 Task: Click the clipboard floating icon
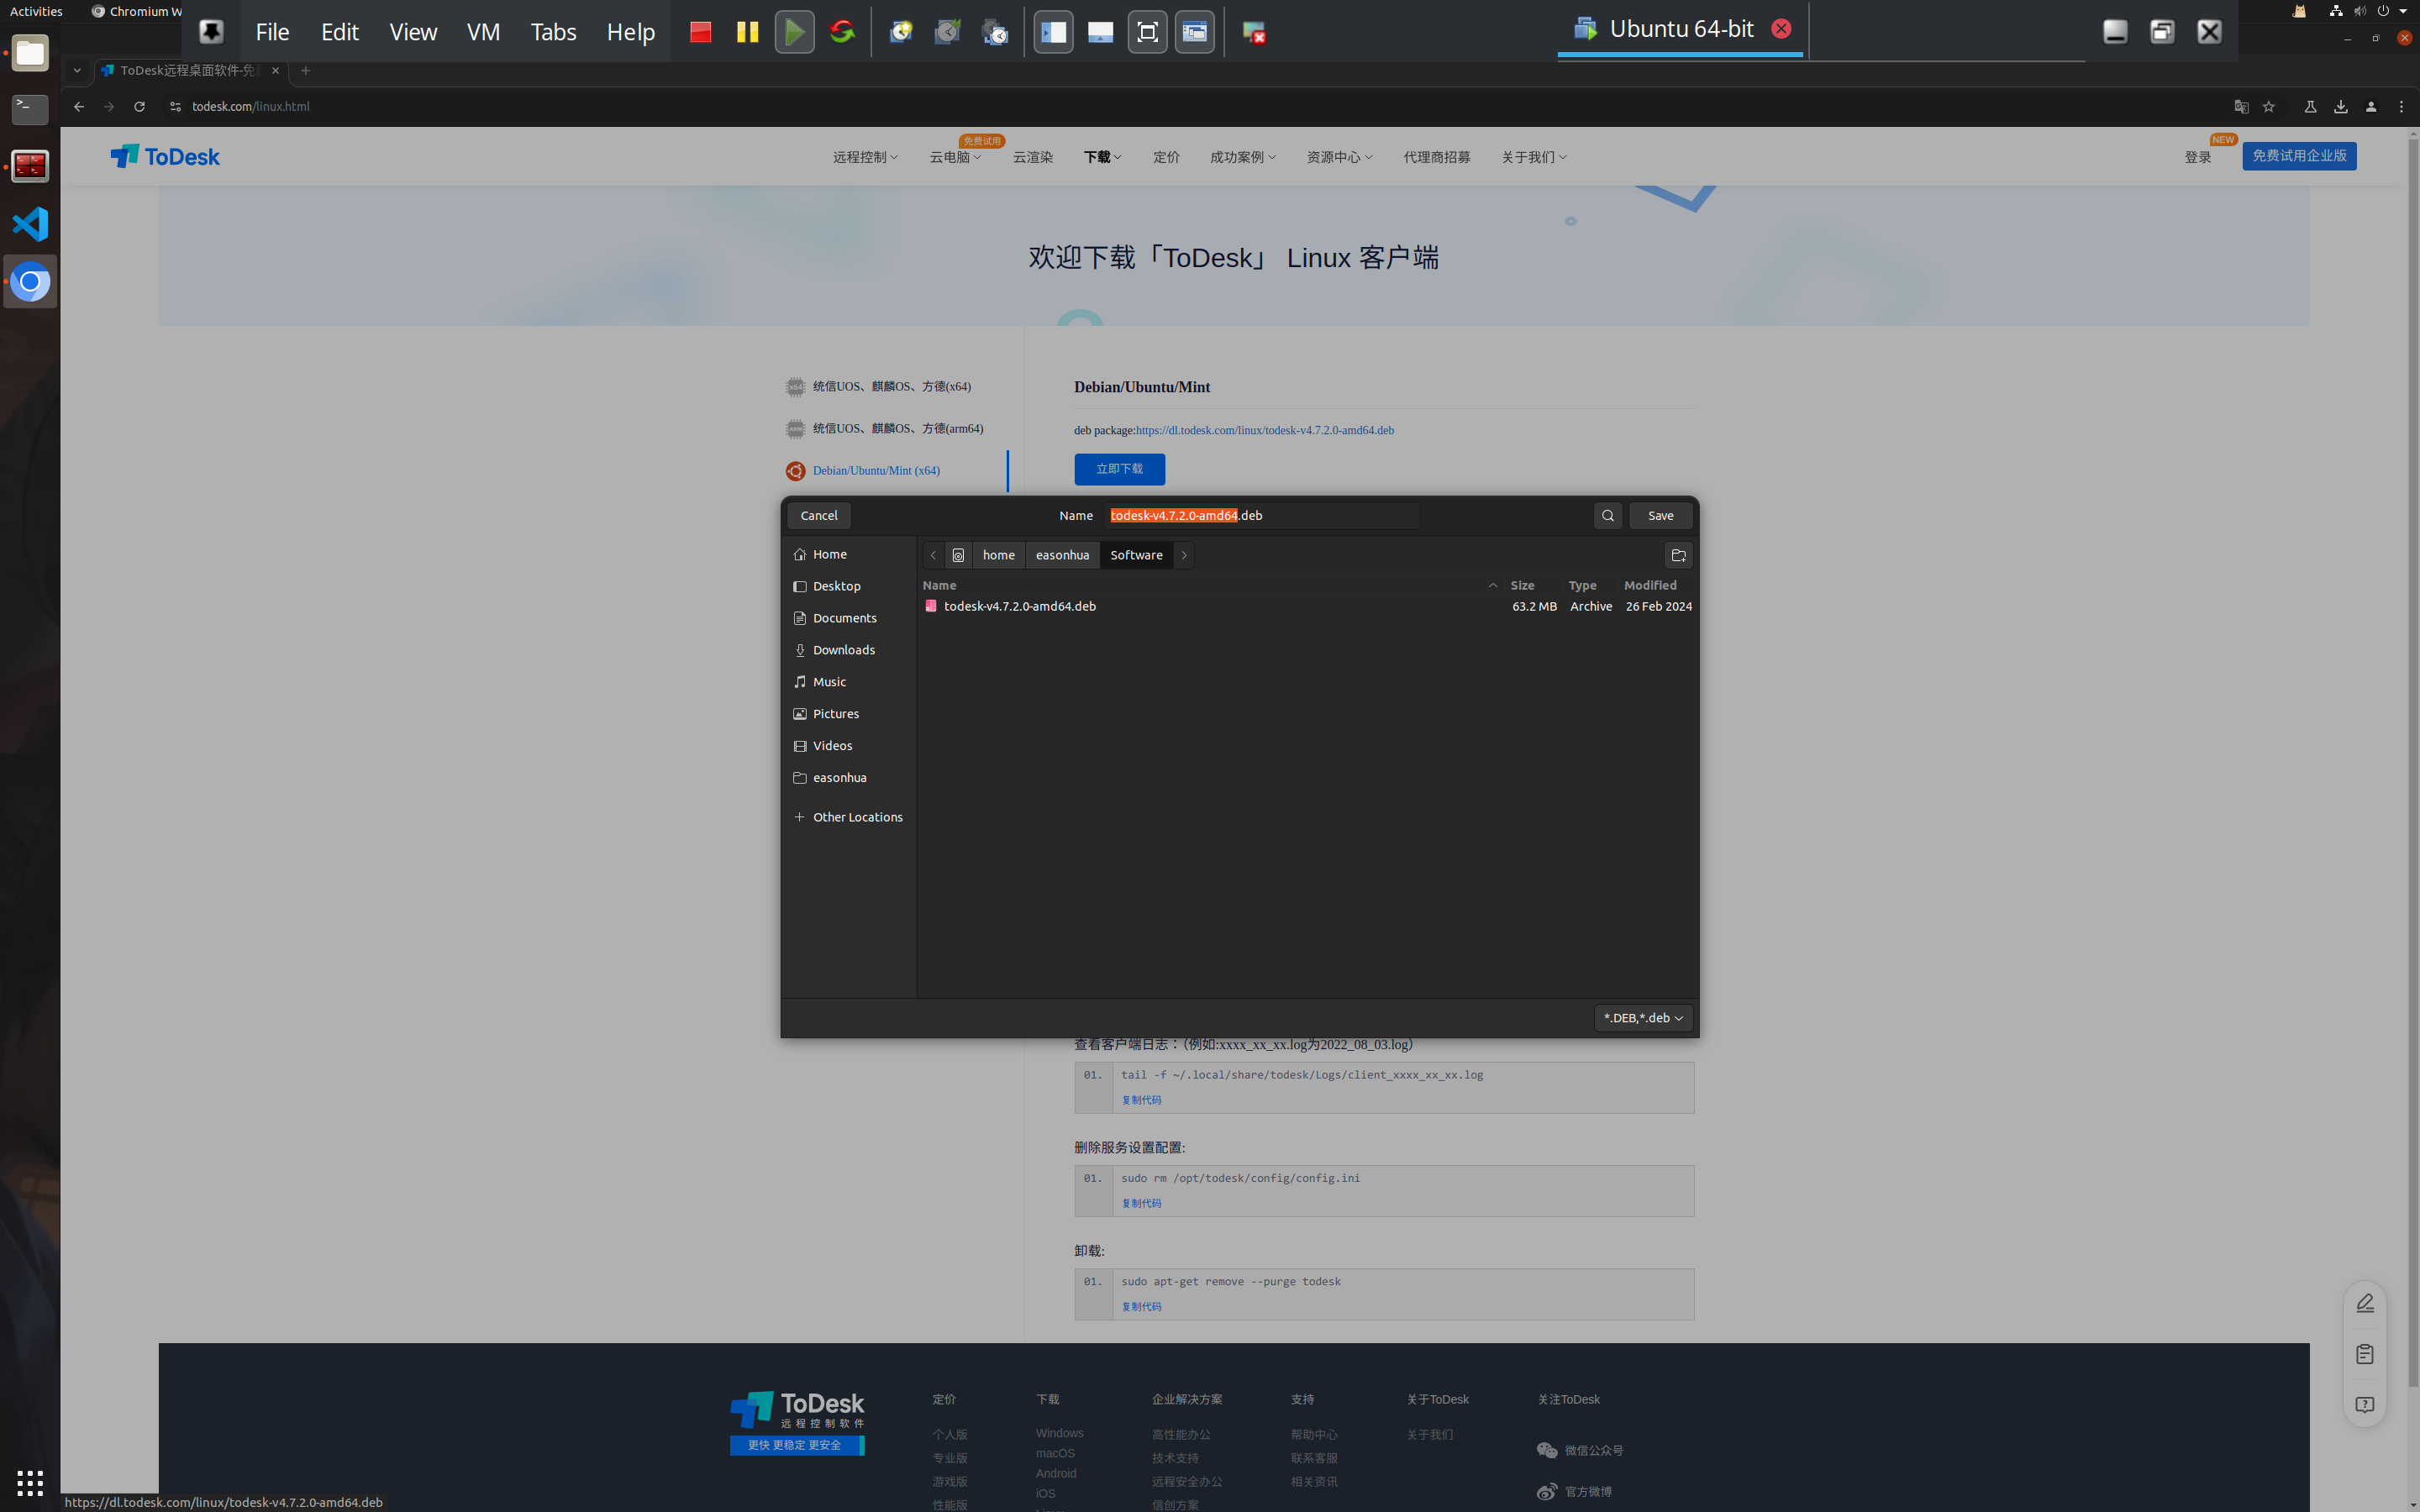pyautogui.click(x=2365, y=1354)
